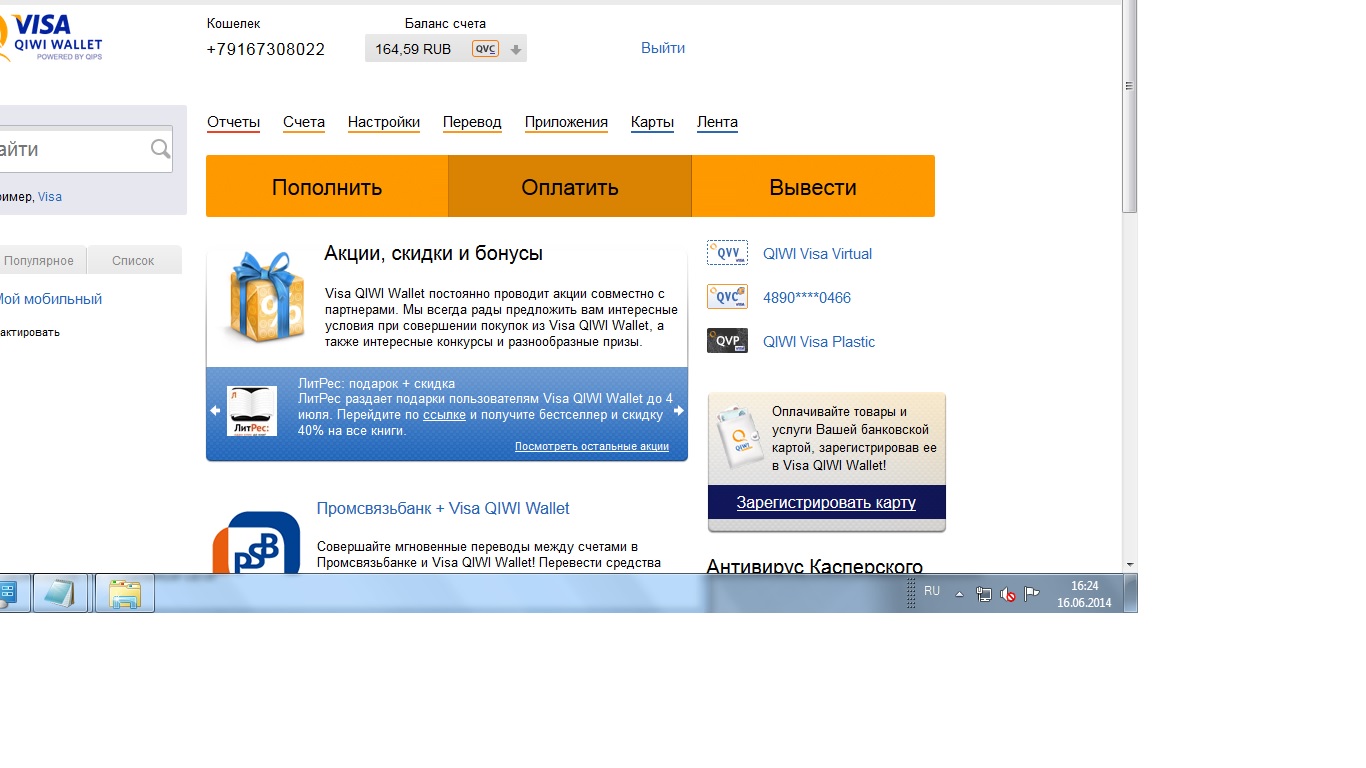Click the Visa example link under search
Image resolution: width=1366 pixels, height=768 pixels.
[x=50, y=197]
